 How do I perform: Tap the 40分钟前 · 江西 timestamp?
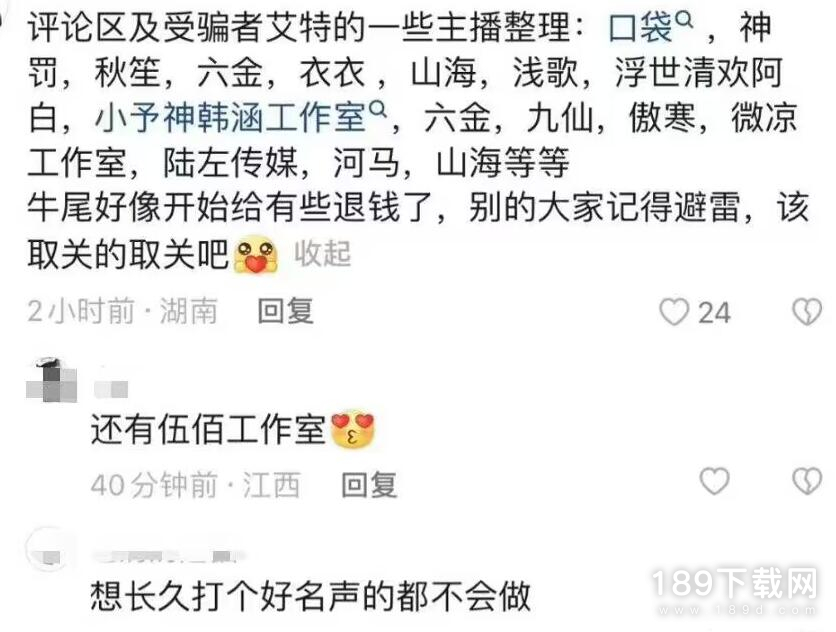pyautogui.click(x=195, y=485)
